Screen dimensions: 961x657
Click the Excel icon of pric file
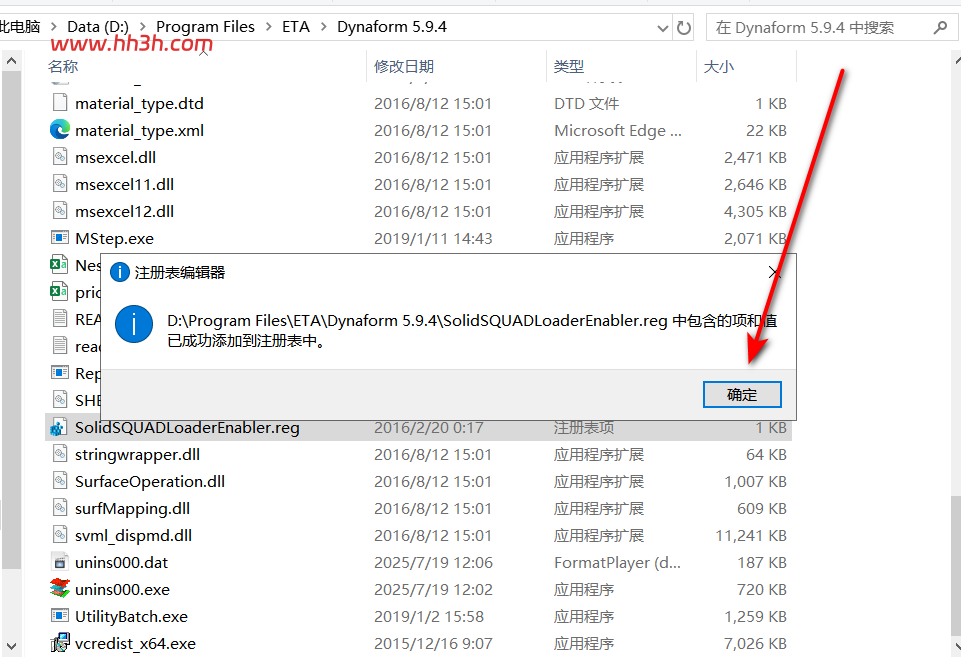[59, 292]
